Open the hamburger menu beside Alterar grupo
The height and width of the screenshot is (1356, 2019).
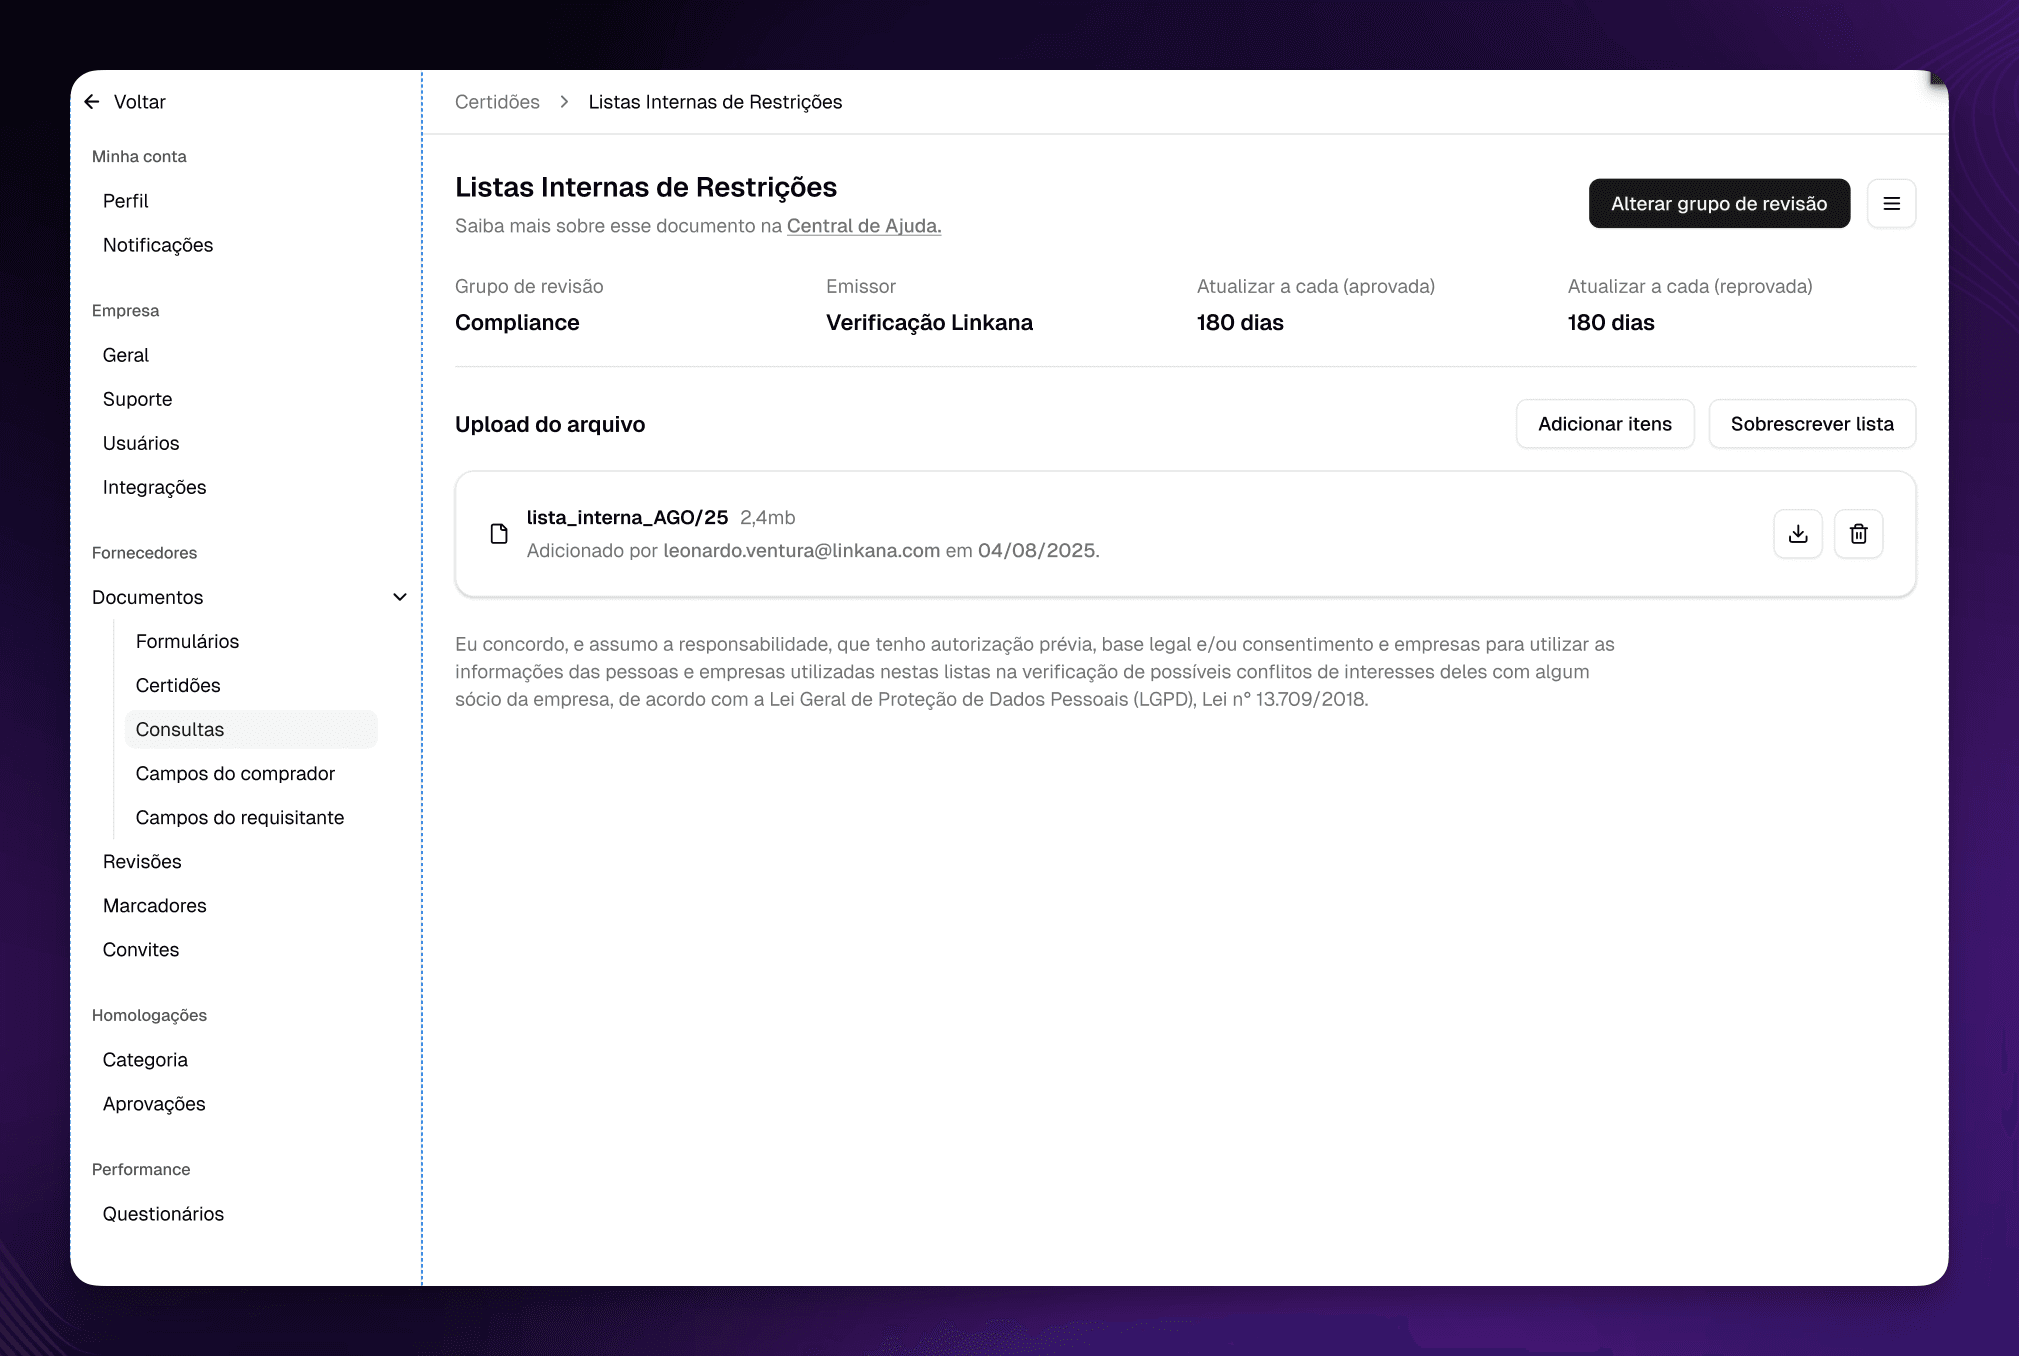point(1891,204)
